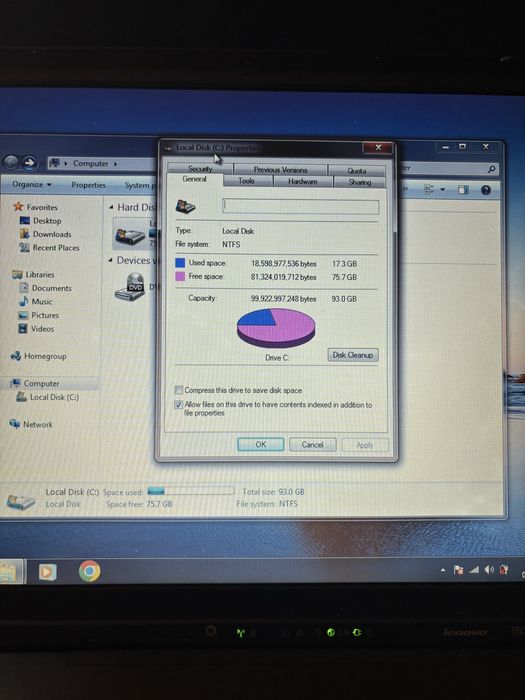
Task: Open the Quota tab
Action: point(357,171)
